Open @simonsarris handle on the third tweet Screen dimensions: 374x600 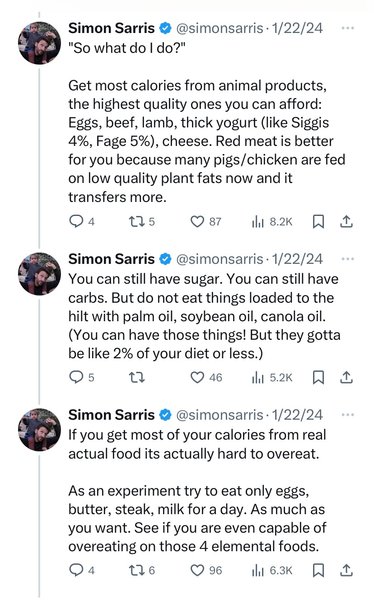tap(220, 415)
